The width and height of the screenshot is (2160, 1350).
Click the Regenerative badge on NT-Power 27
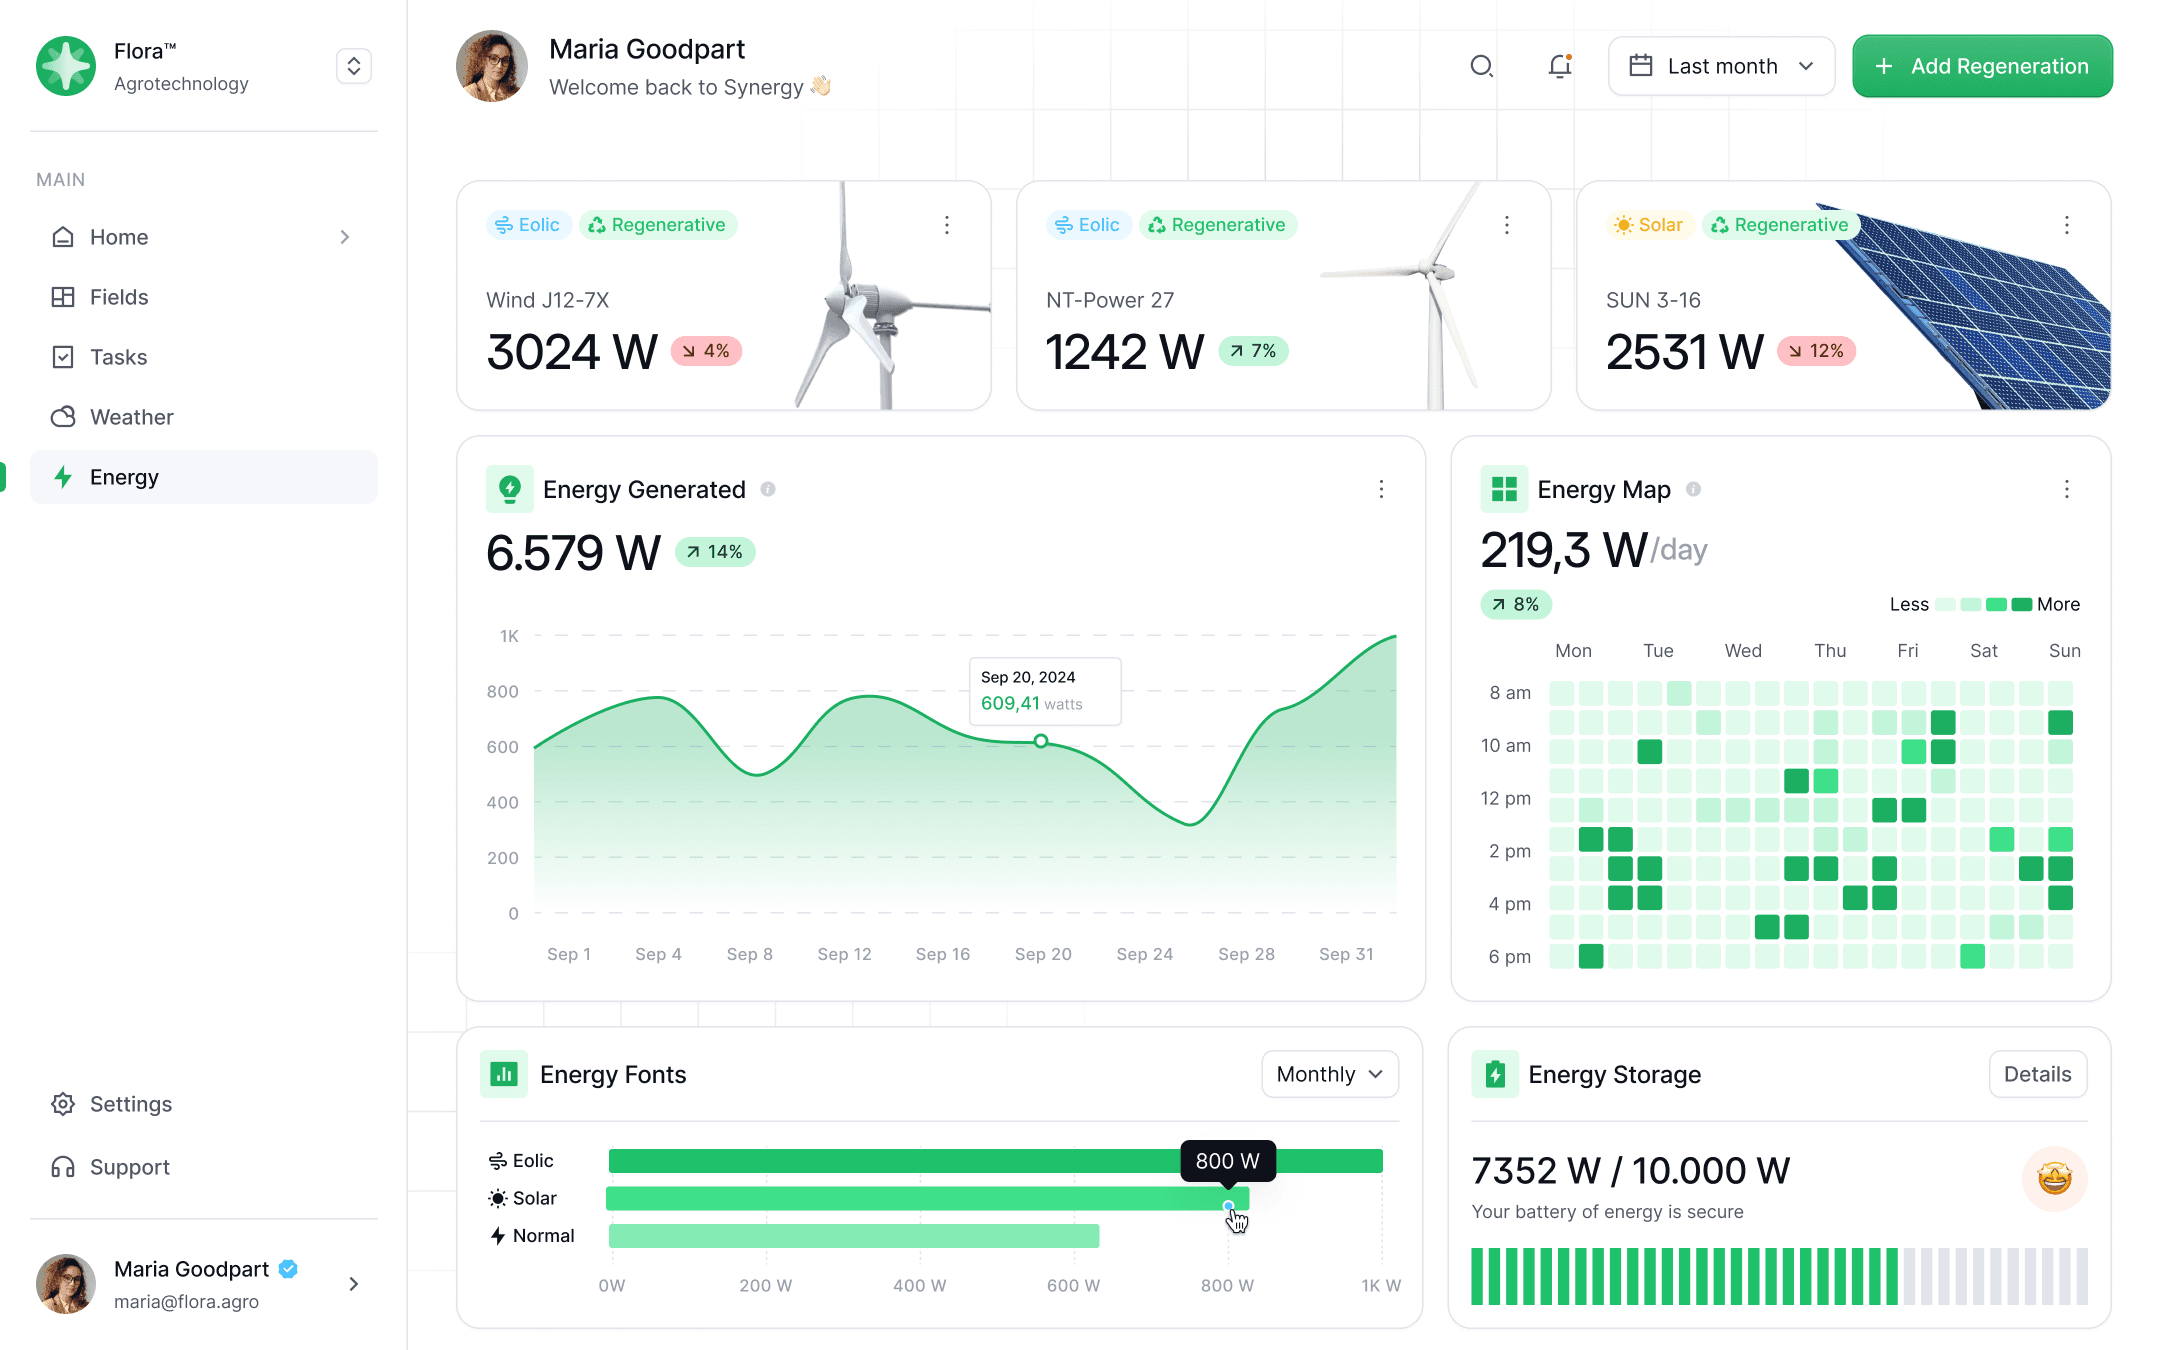1218,225
